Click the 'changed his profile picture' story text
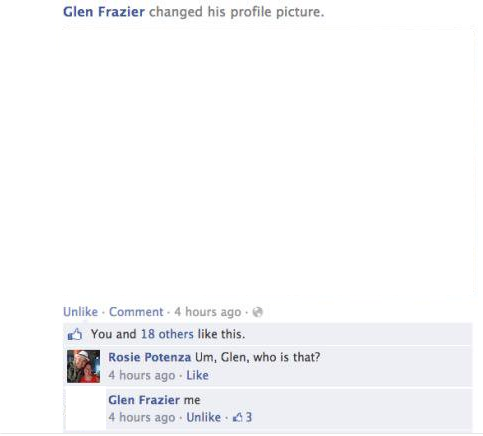Image resolution: width=483 pixels, height=436 pixels. click(x=236, y=12)
